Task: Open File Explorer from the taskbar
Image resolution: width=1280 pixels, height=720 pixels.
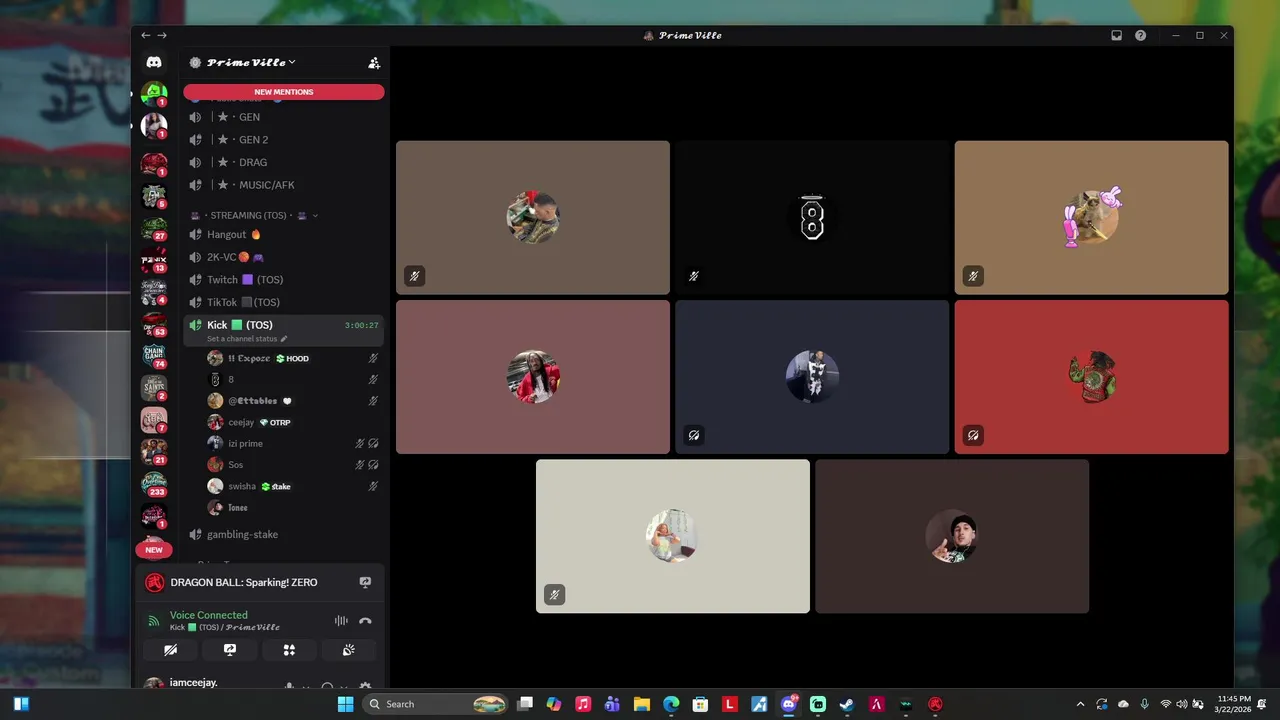Action: click(642, 704)
